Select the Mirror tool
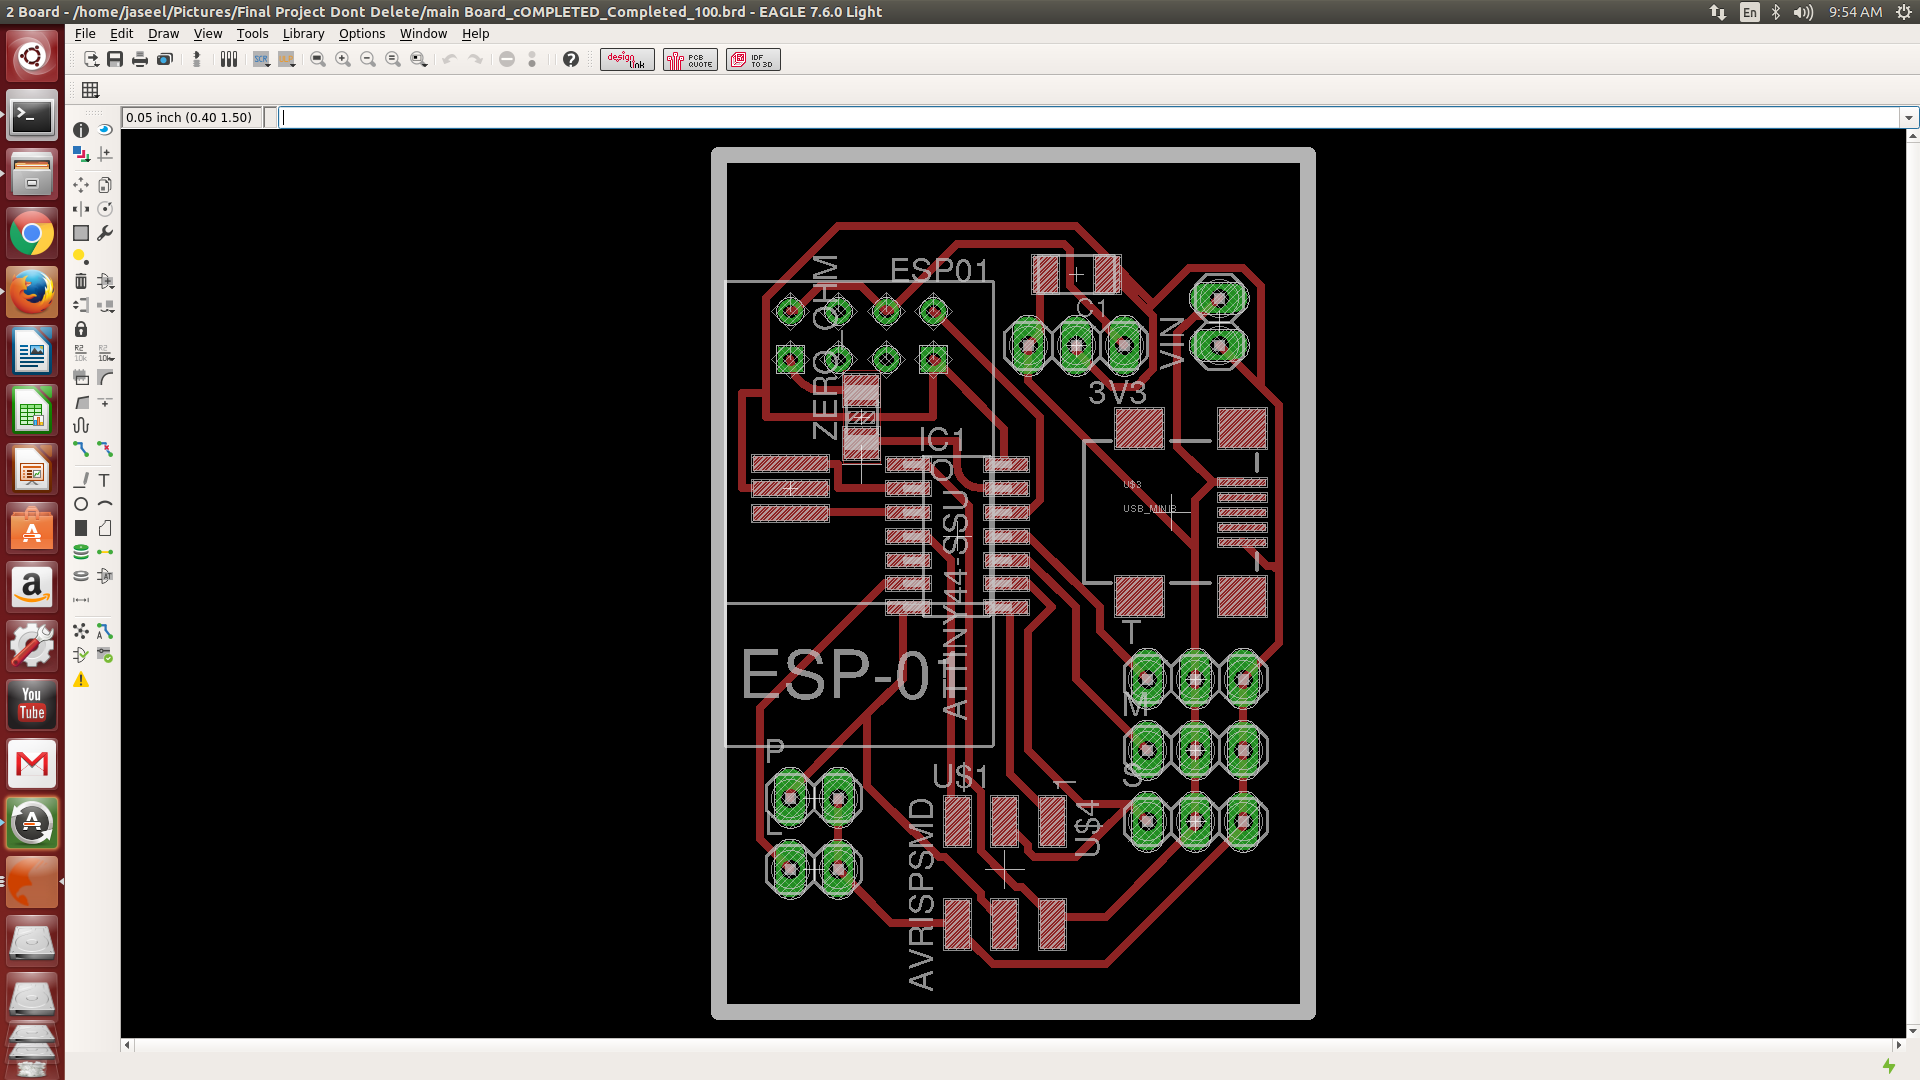Image resolution: width=1920 pixels, height=1080 pixels. [81, 209]
